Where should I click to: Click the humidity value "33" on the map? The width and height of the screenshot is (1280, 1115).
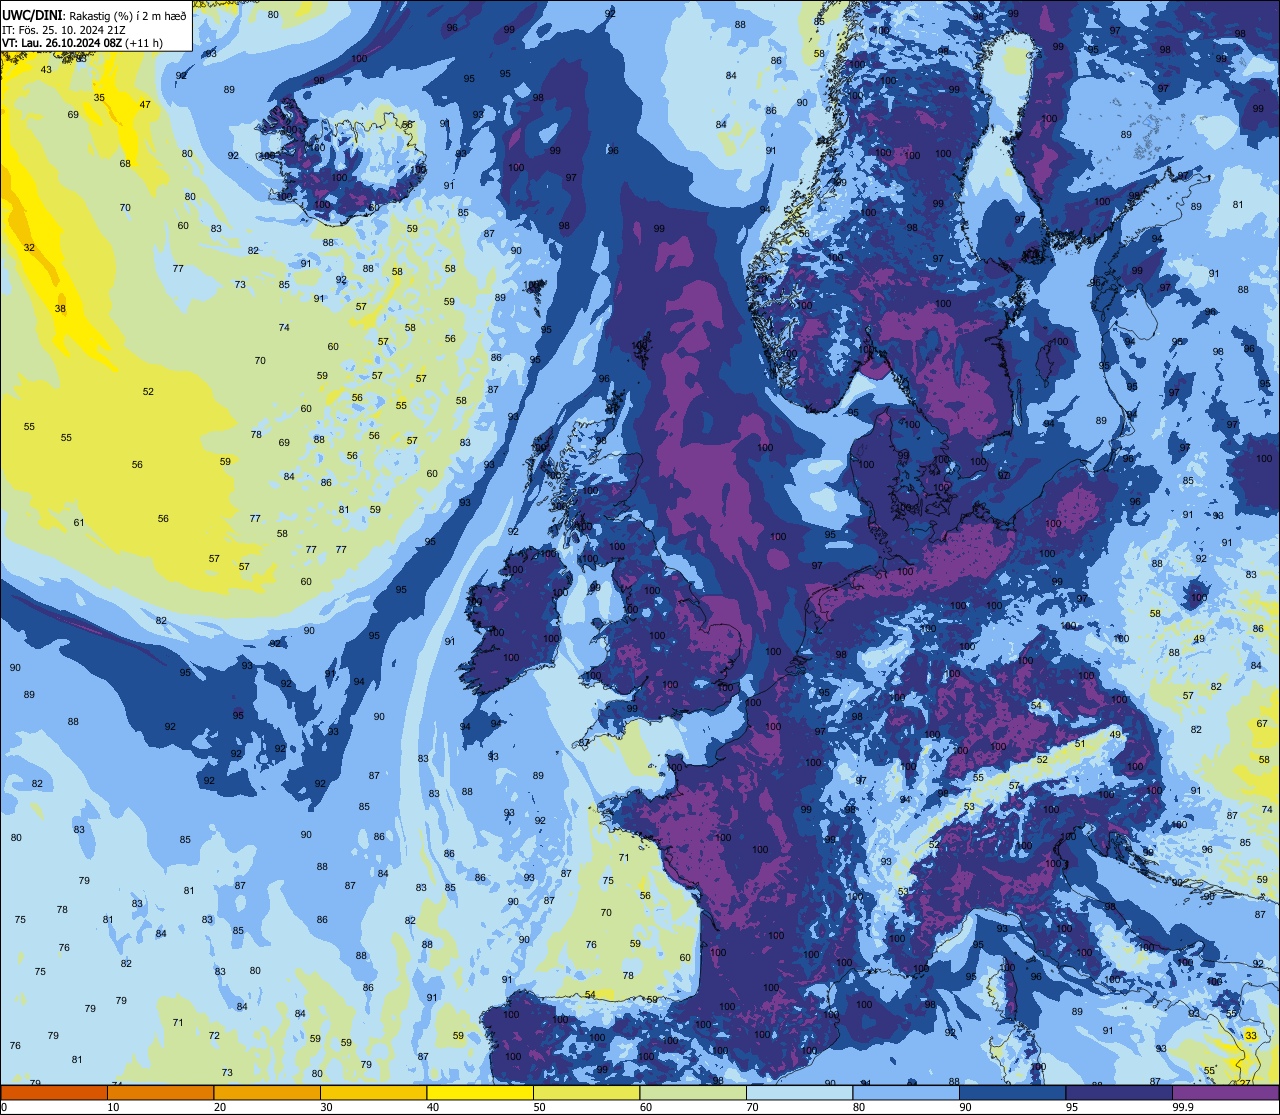pos(1251,1036)
